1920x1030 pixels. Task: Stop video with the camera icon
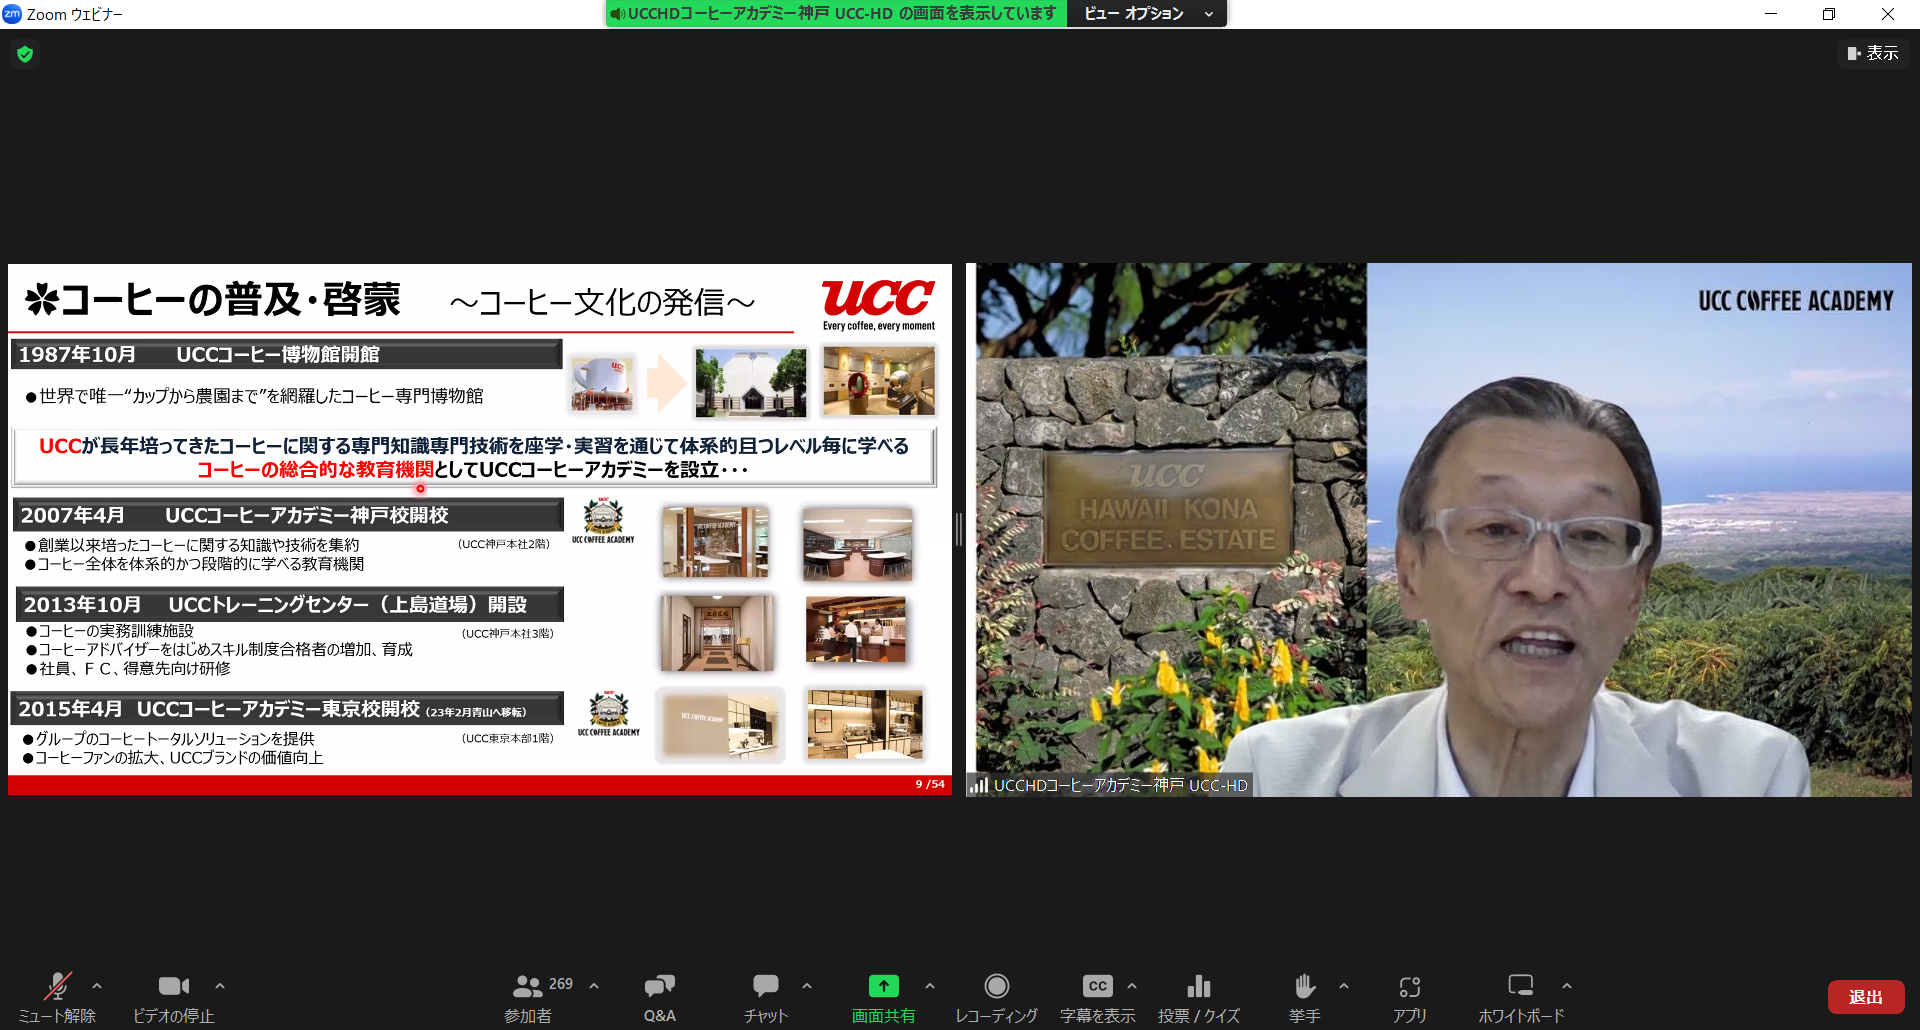174,986
